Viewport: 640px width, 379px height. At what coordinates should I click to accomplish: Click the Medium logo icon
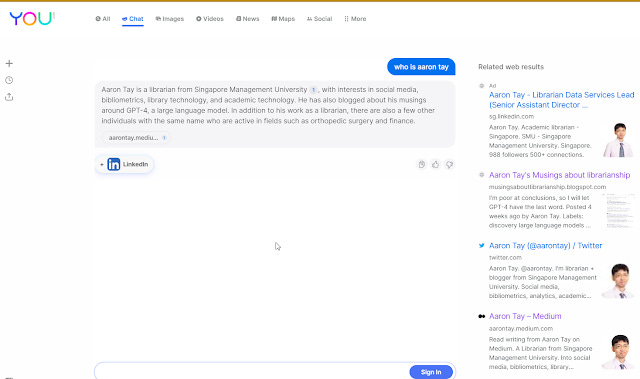(x=482, y=316)
